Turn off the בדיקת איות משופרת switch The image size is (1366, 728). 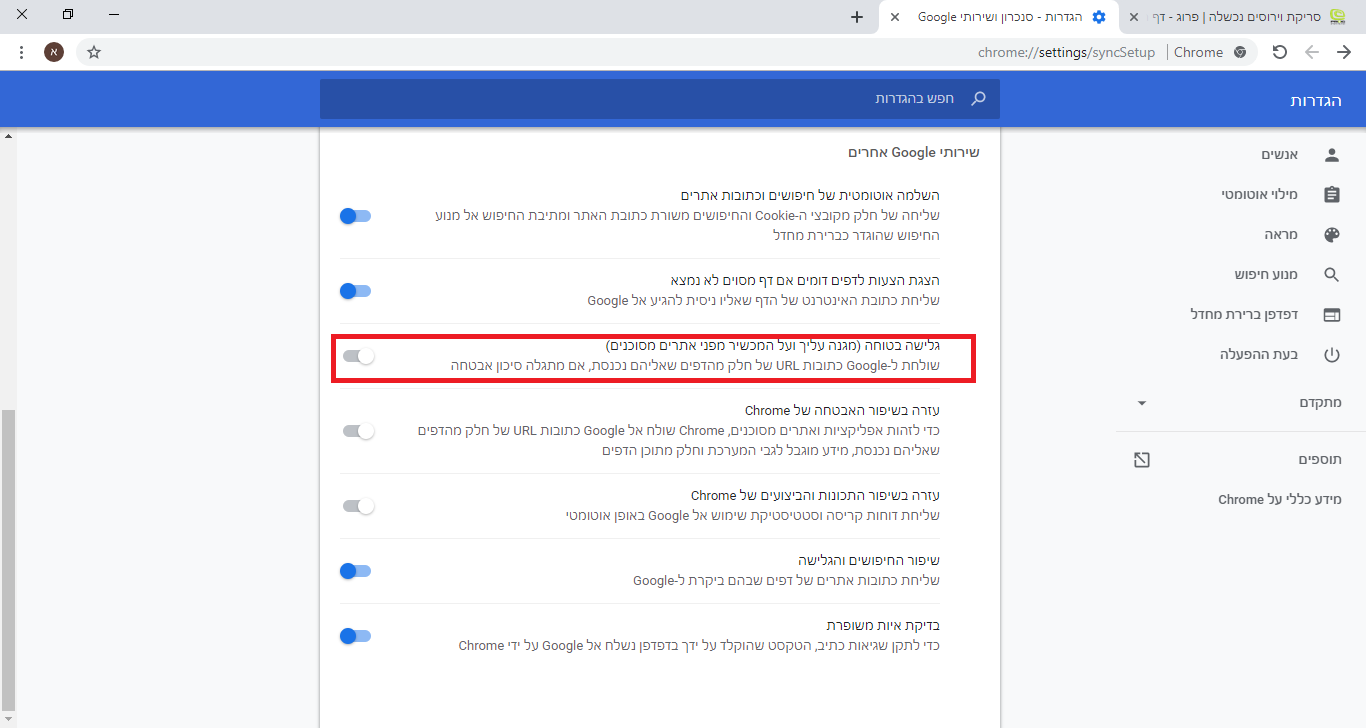355,635
